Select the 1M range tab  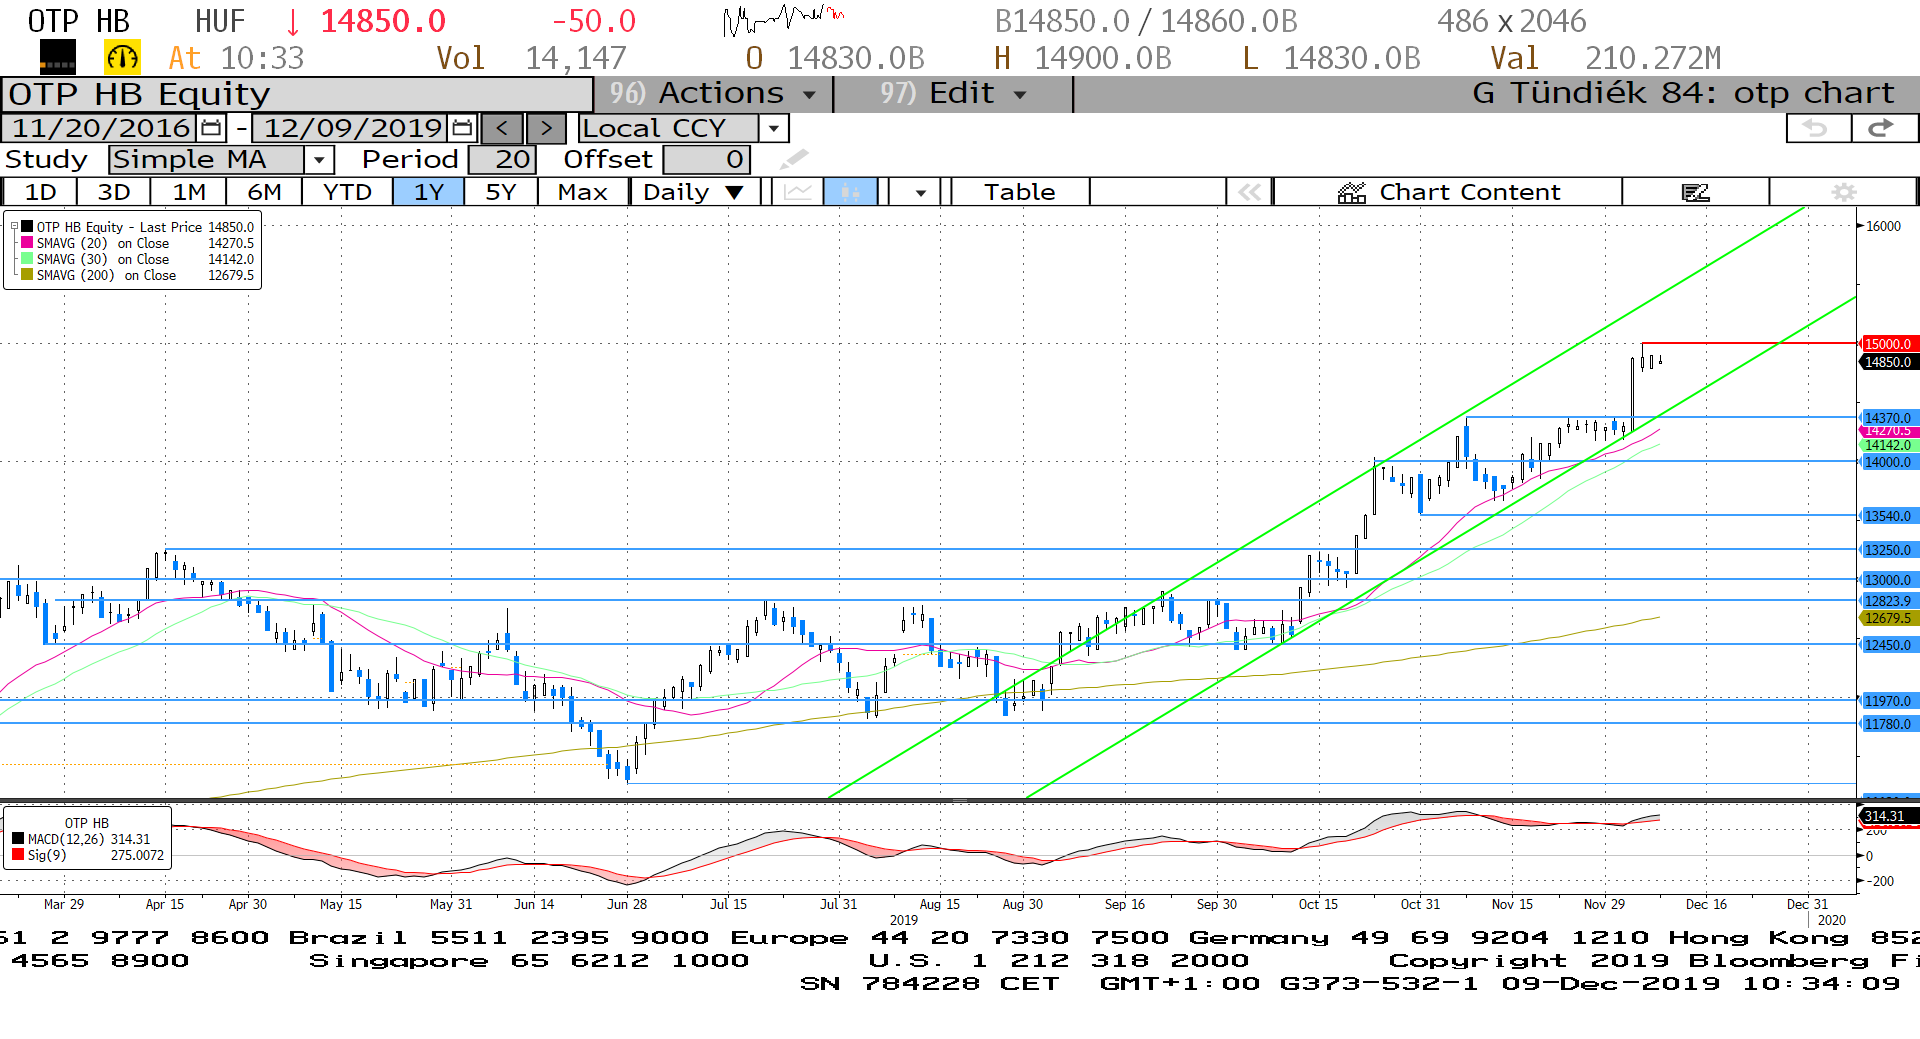189,192
